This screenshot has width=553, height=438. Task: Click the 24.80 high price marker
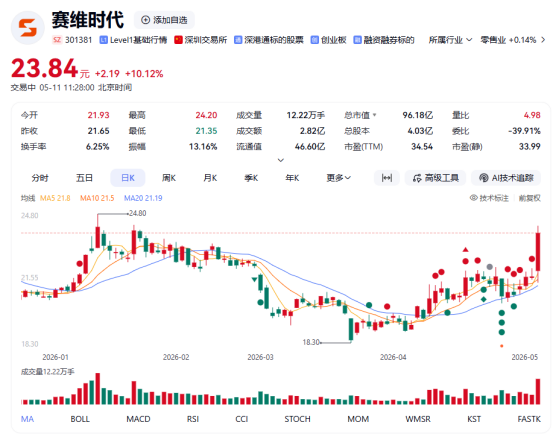click(137, 213)
